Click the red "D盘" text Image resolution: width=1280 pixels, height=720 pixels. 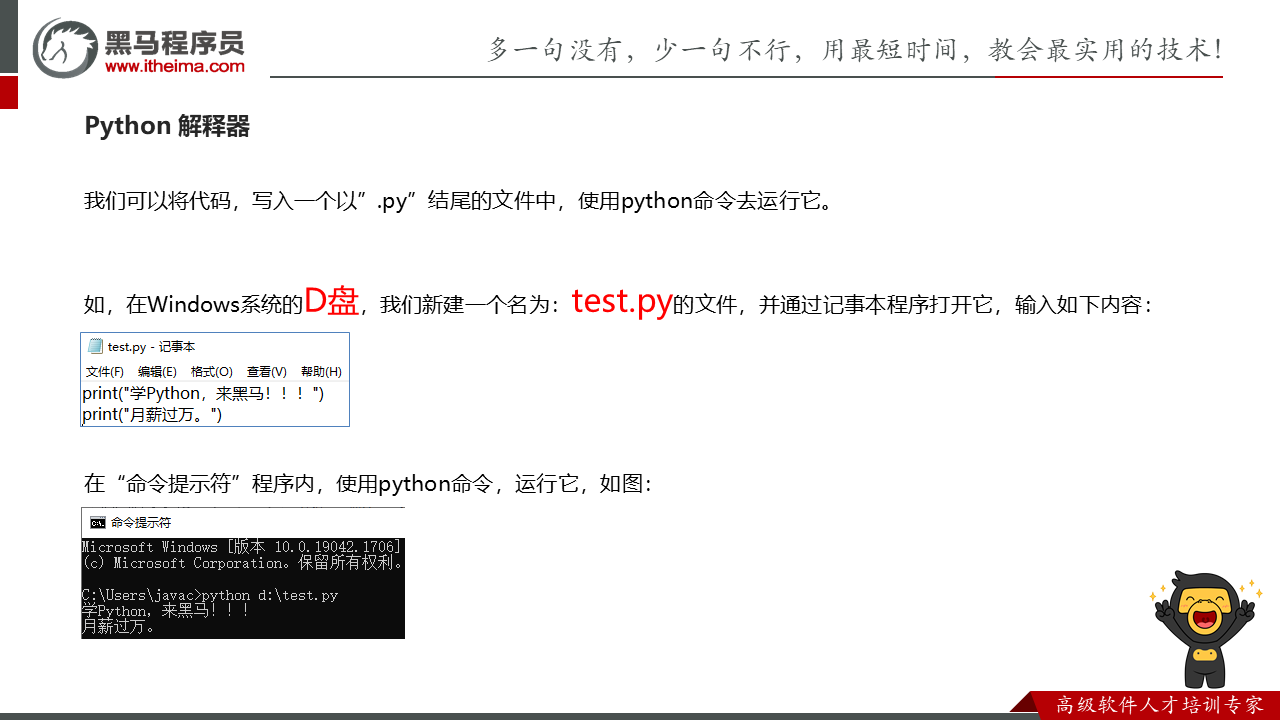pyautogui.click(x=331, y=301)
